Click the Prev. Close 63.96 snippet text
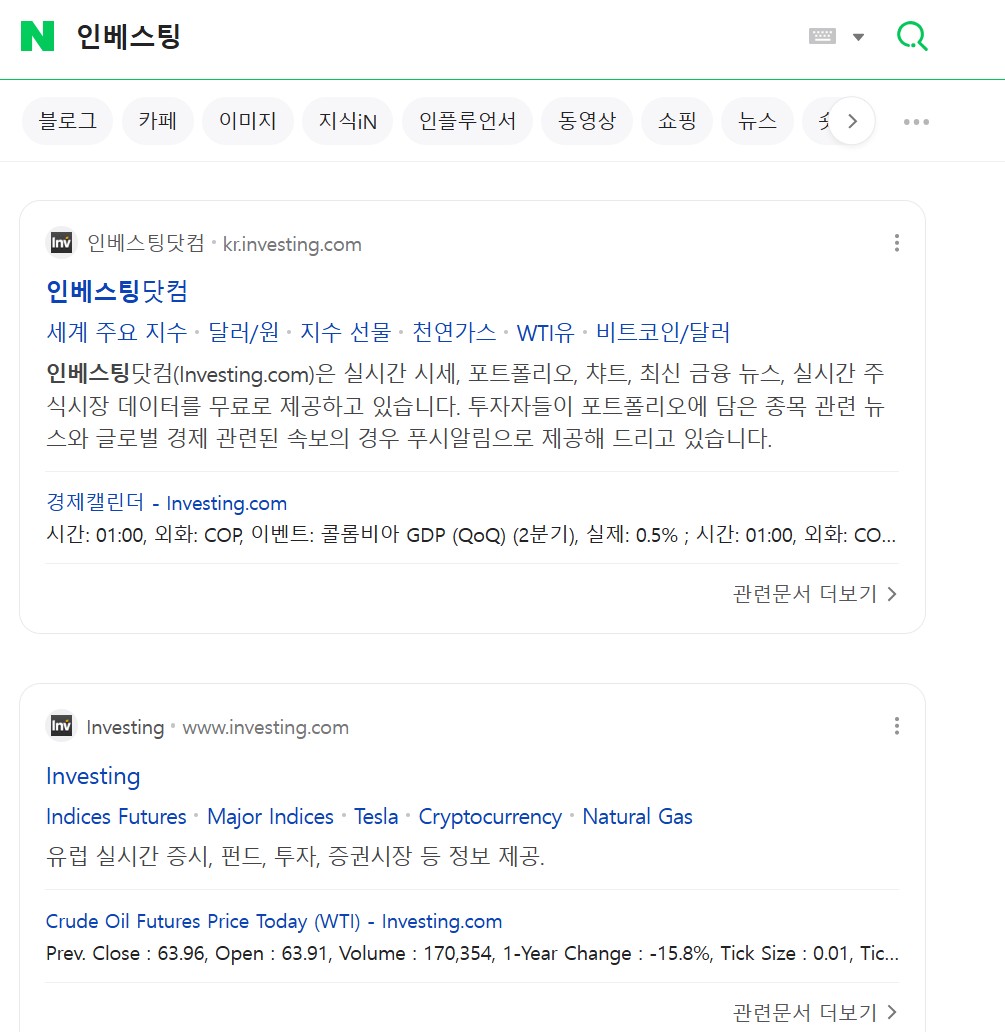Viewport: 1005px width, 1032px height. [472, 953]
